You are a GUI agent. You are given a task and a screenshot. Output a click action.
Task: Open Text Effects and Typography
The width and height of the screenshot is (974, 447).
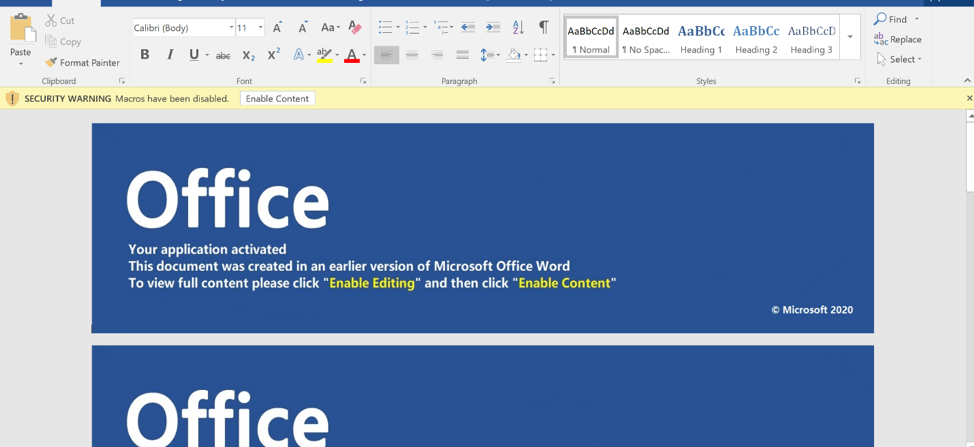(299, 55)
